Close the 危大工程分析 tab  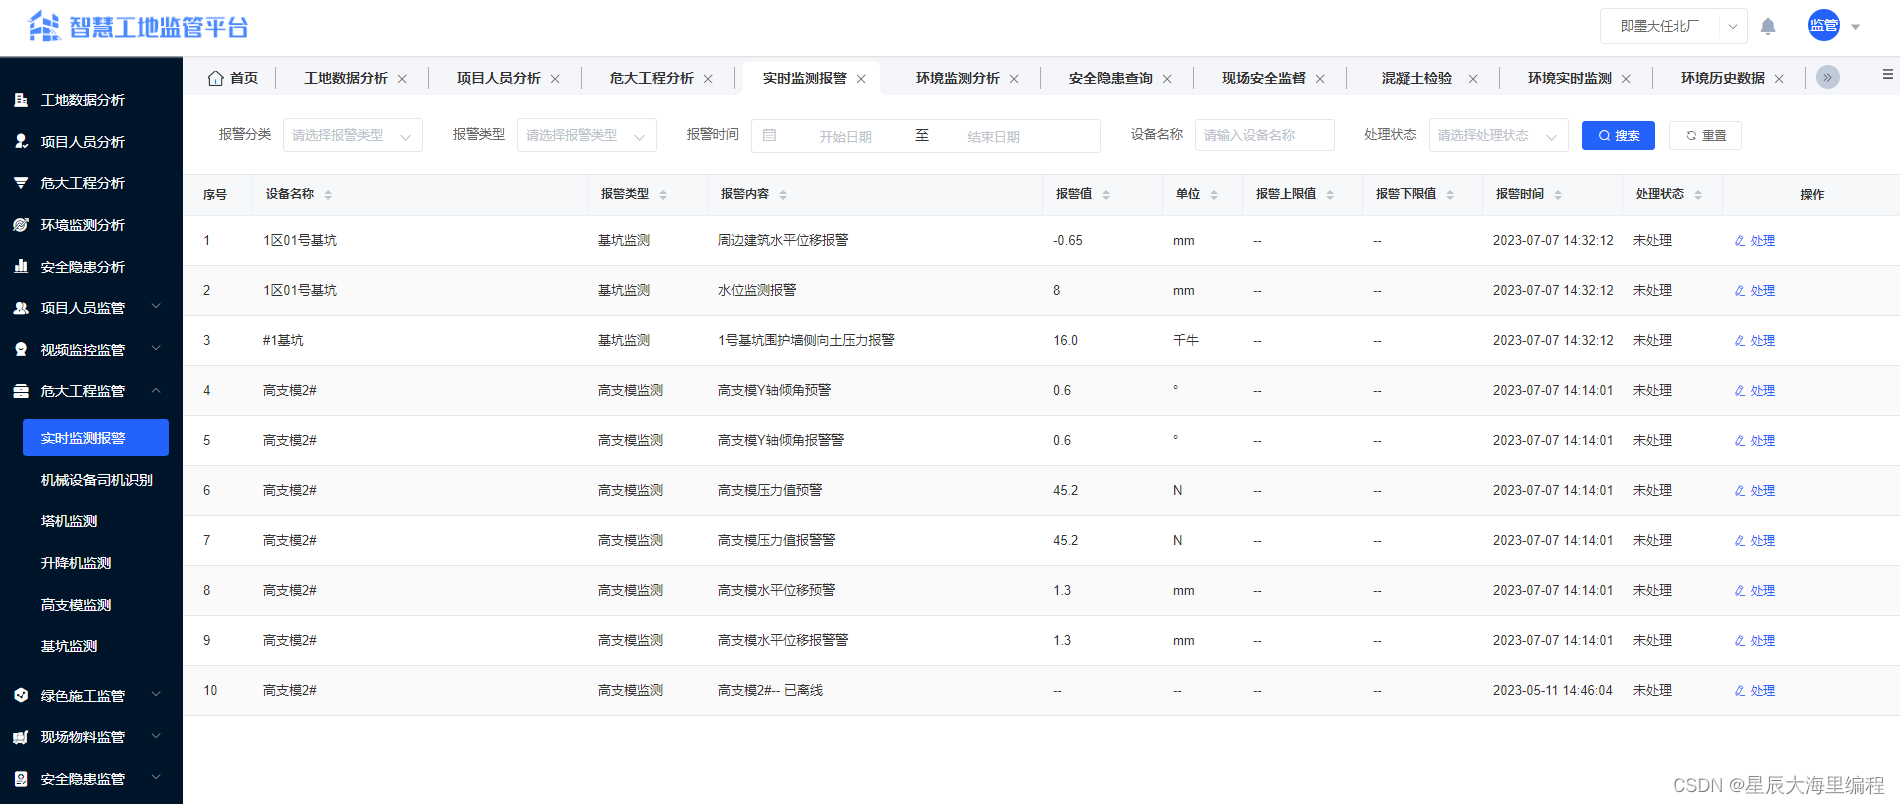pyautogui.click(x=708, y=79)
